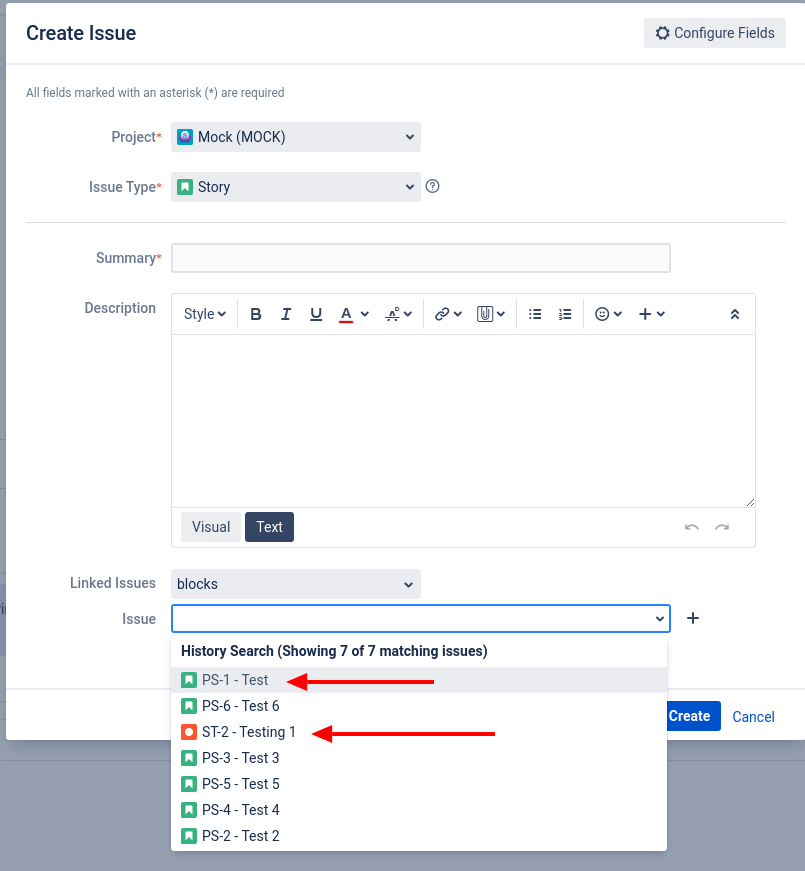
Task: Click the History Search results header
Action: click(x=334, y=651)
